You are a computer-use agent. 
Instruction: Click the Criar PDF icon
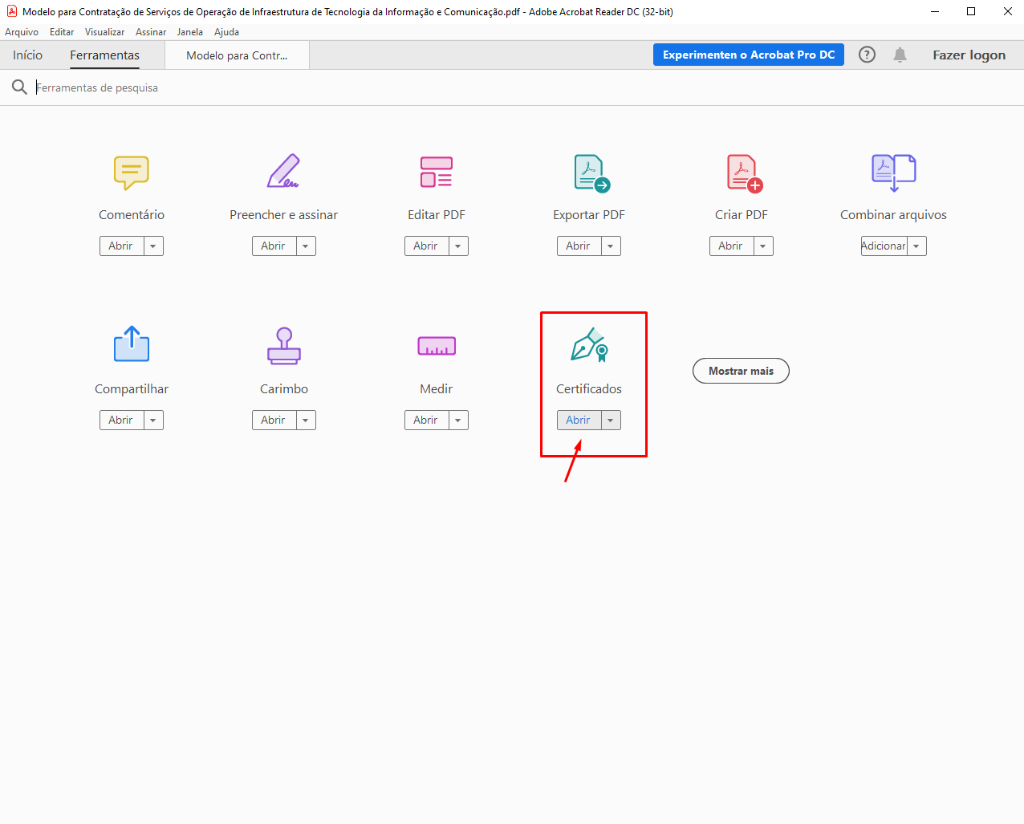click(743, 173)
